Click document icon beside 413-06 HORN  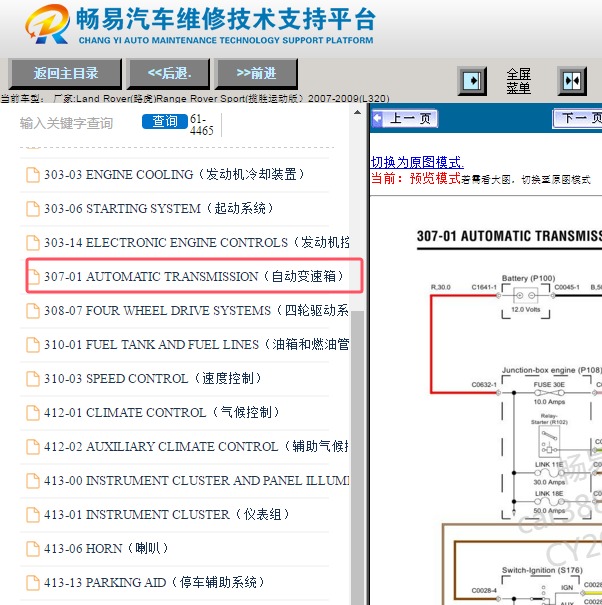click(33, 549)
